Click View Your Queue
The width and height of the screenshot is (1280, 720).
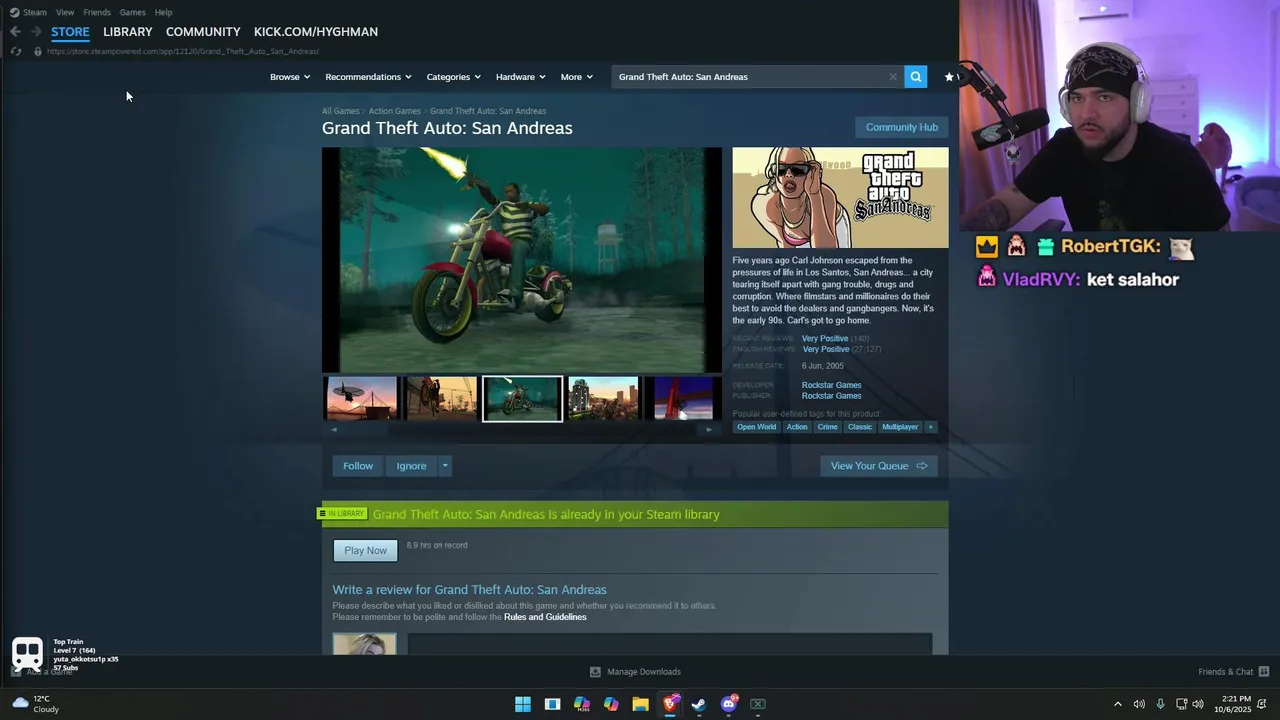pos(879,466)
